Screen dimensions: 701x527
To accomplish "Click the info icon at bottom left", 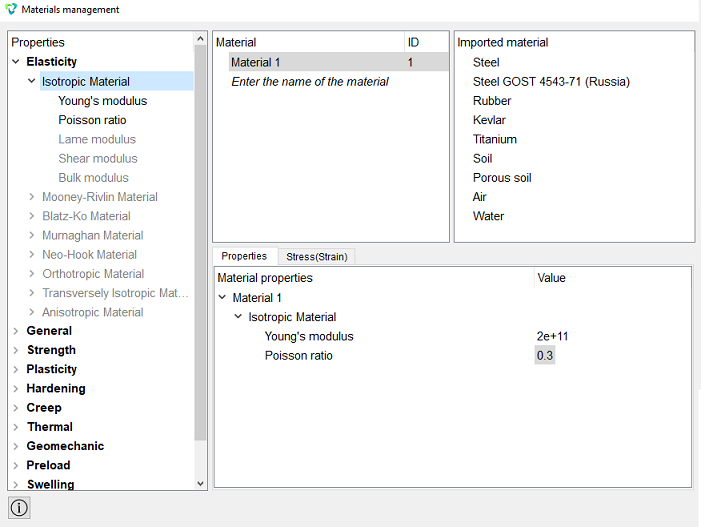I will tap(19, 508).
